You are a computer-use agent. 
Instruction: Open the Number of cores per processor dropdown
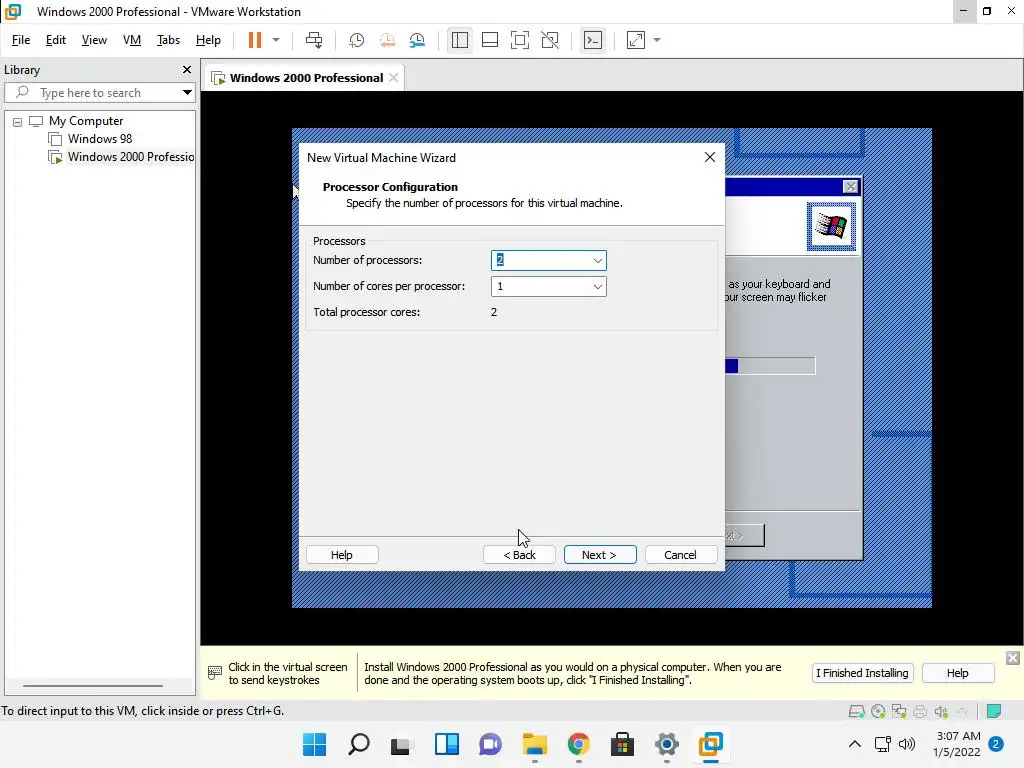point(549,286)
